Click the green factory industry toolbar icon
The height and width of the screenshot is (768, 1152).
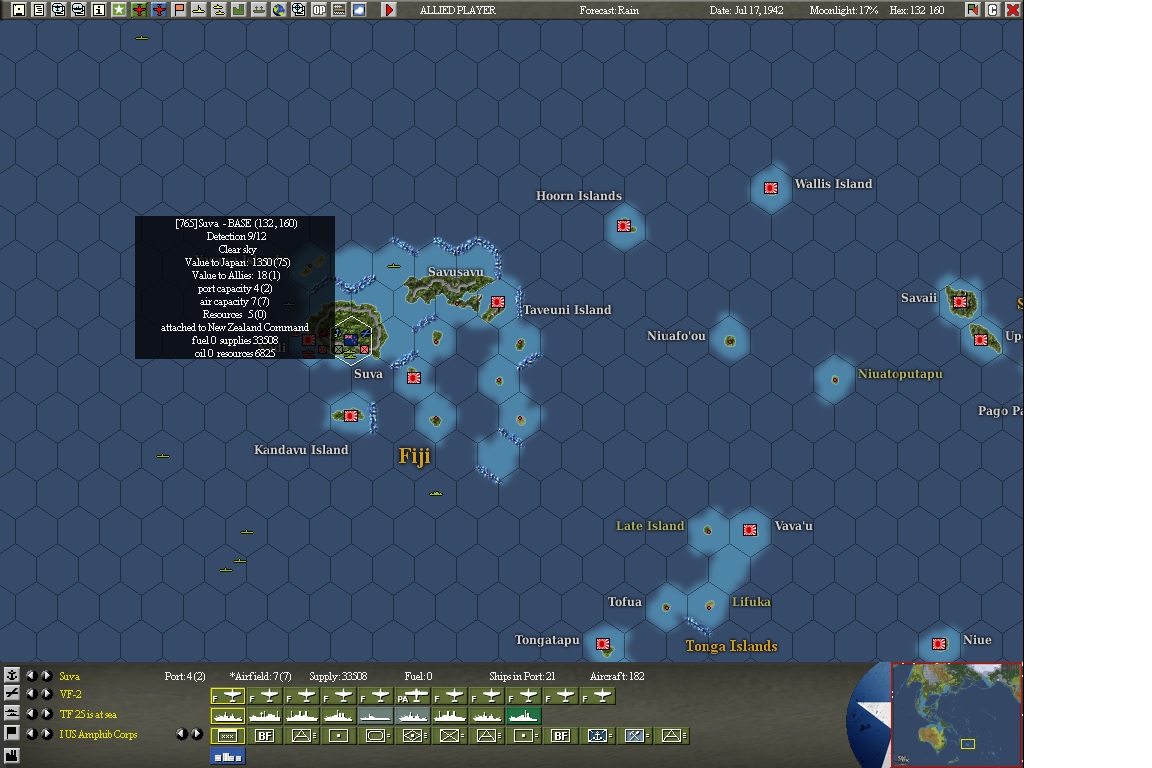(x=238, y=10)
